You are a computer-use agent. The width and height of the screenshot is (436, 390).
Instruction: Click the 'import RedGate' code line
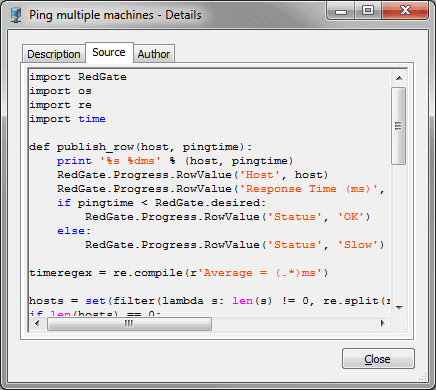pos(78,77)
